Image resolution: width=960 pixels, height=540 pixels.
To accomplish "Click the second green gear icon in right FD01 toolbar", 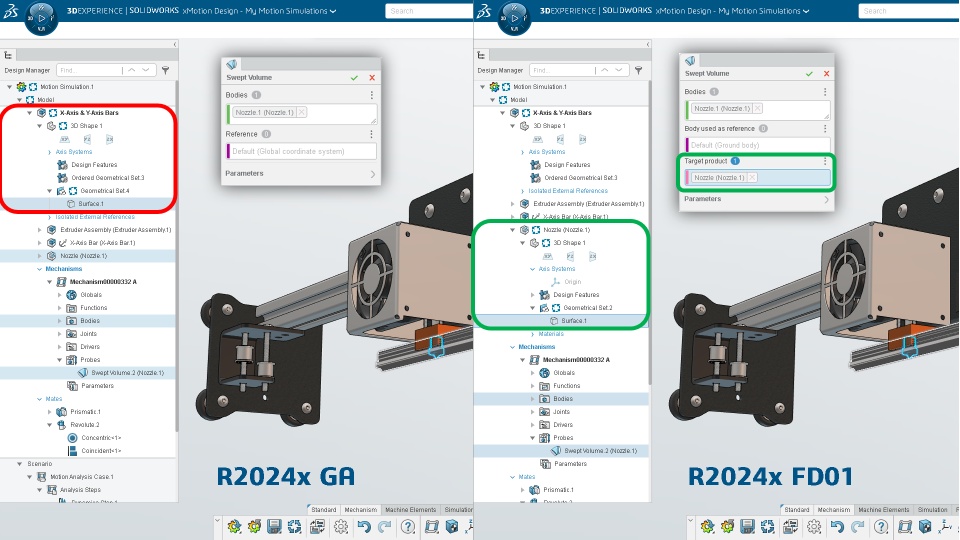I will point(727,527).
